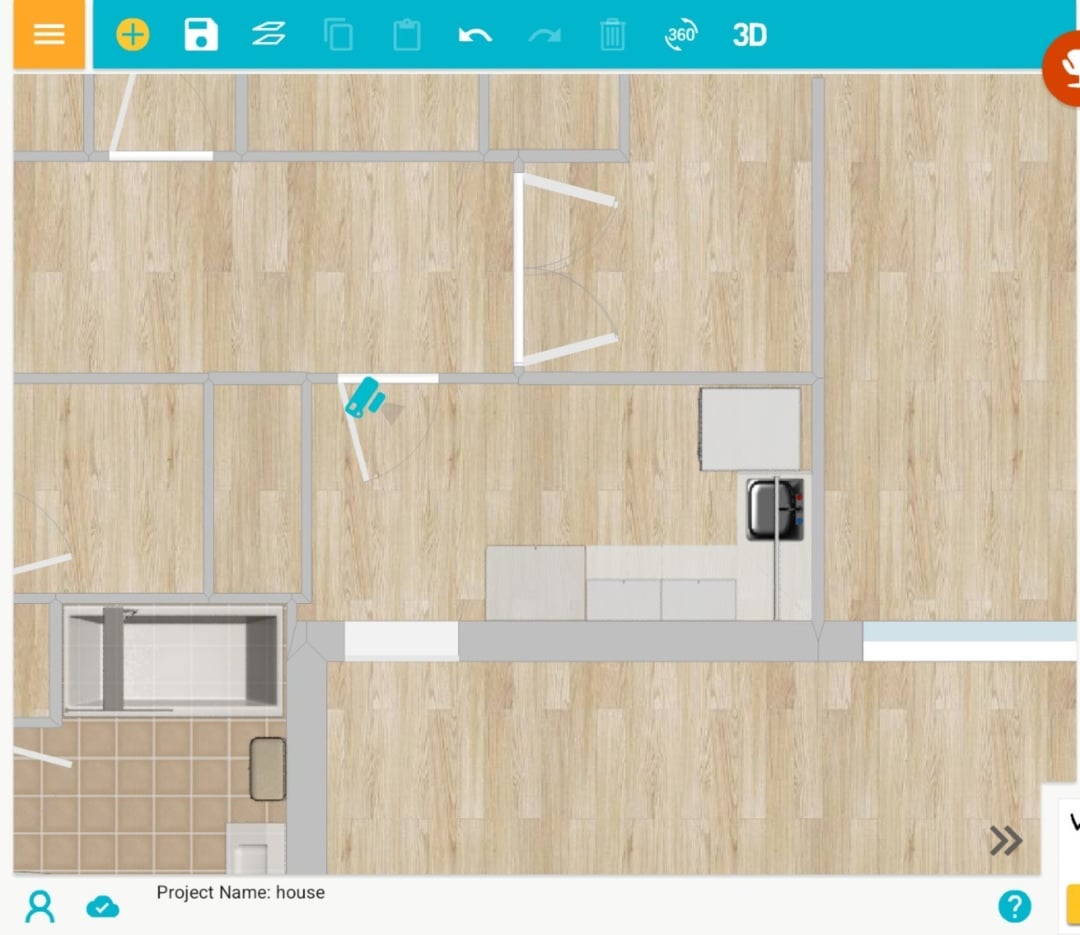Open the floor levels layers icon
The height and width of the screenshot is (935, 1080).
(268, 35)
